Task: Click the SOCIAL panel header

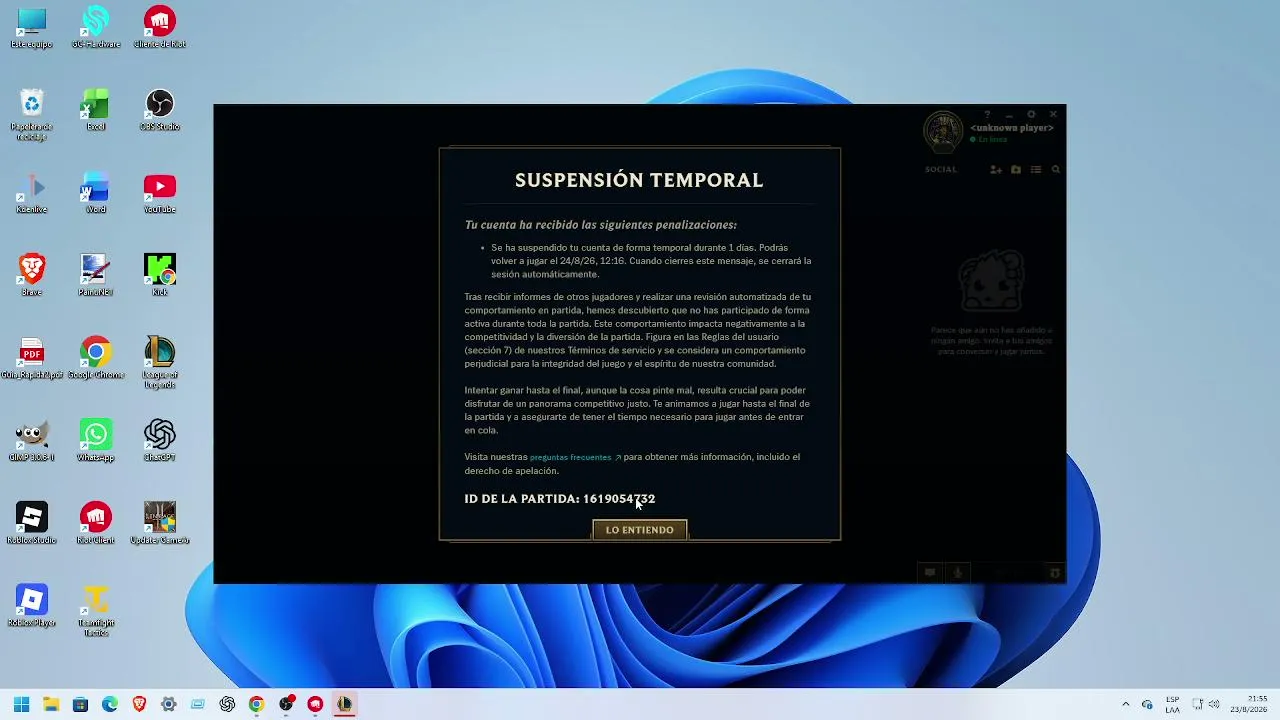Action: [x=941, y=170]
